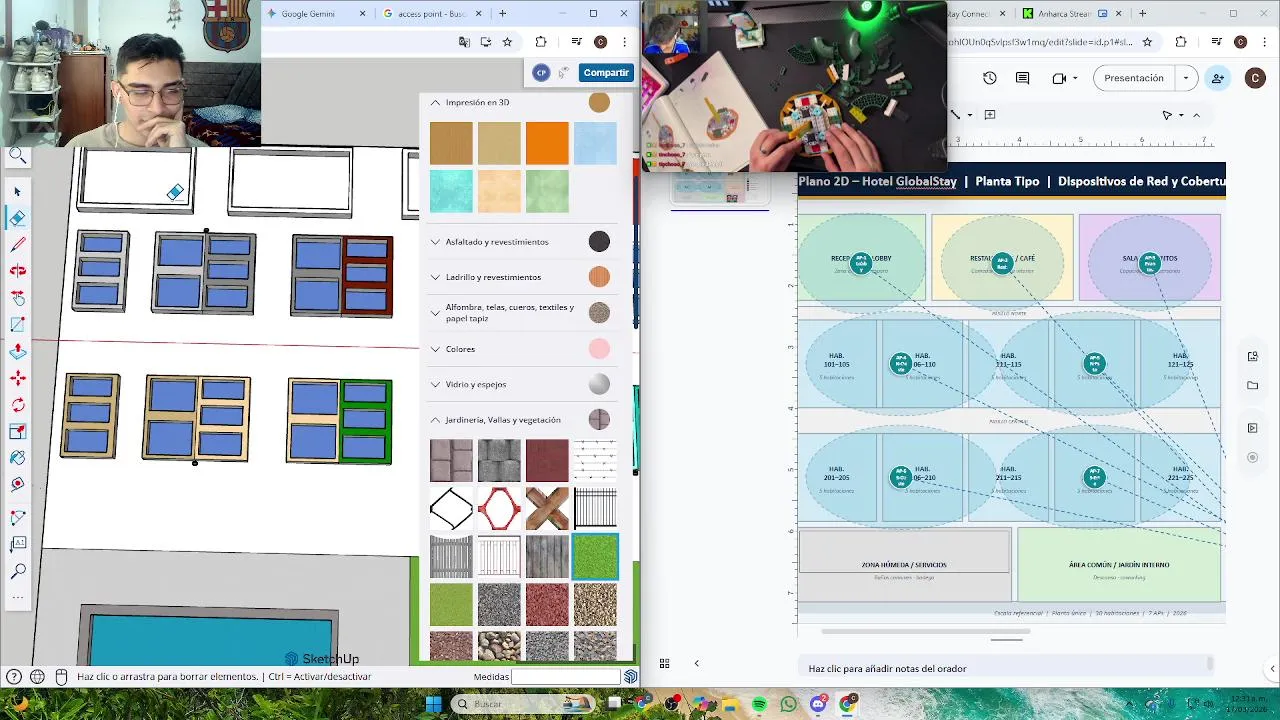Expand Ladrillo y revestimientos section
This screenshot has height=720, width=1280.
[435, 277]
